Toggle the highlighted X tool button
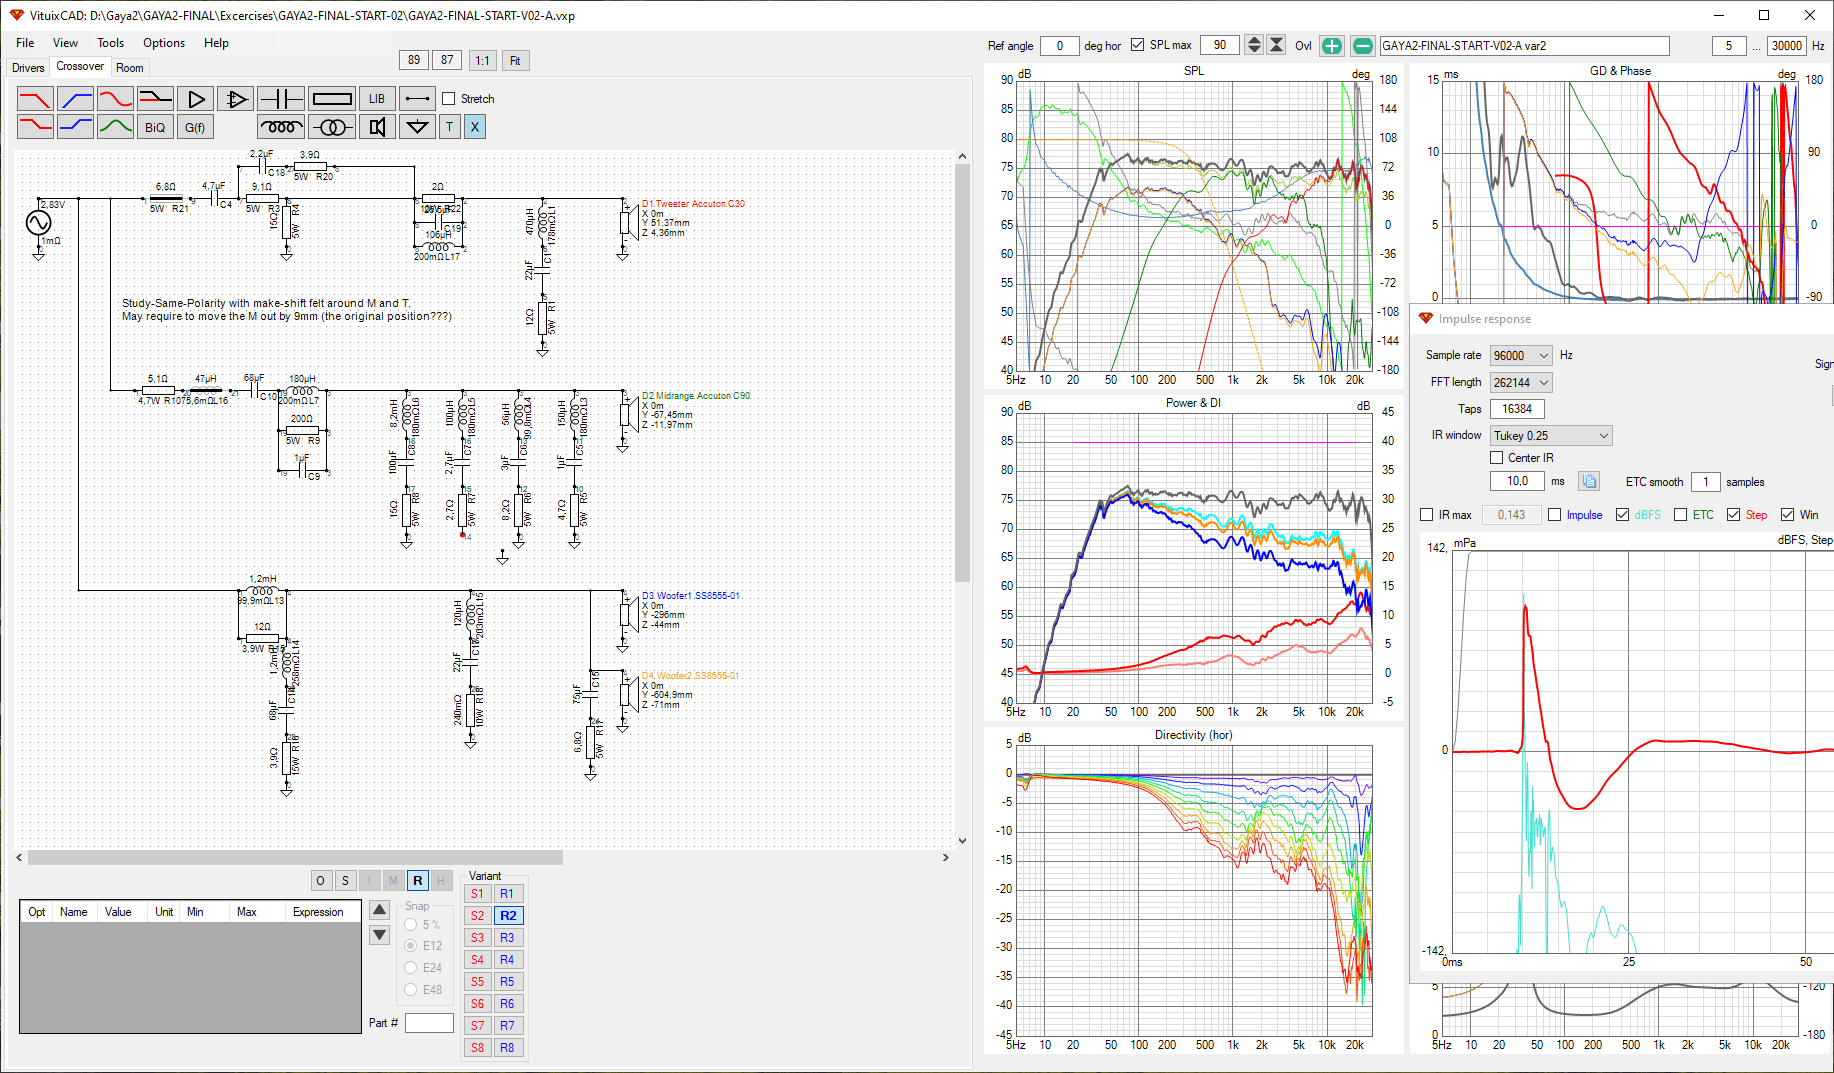 [475, 127]
